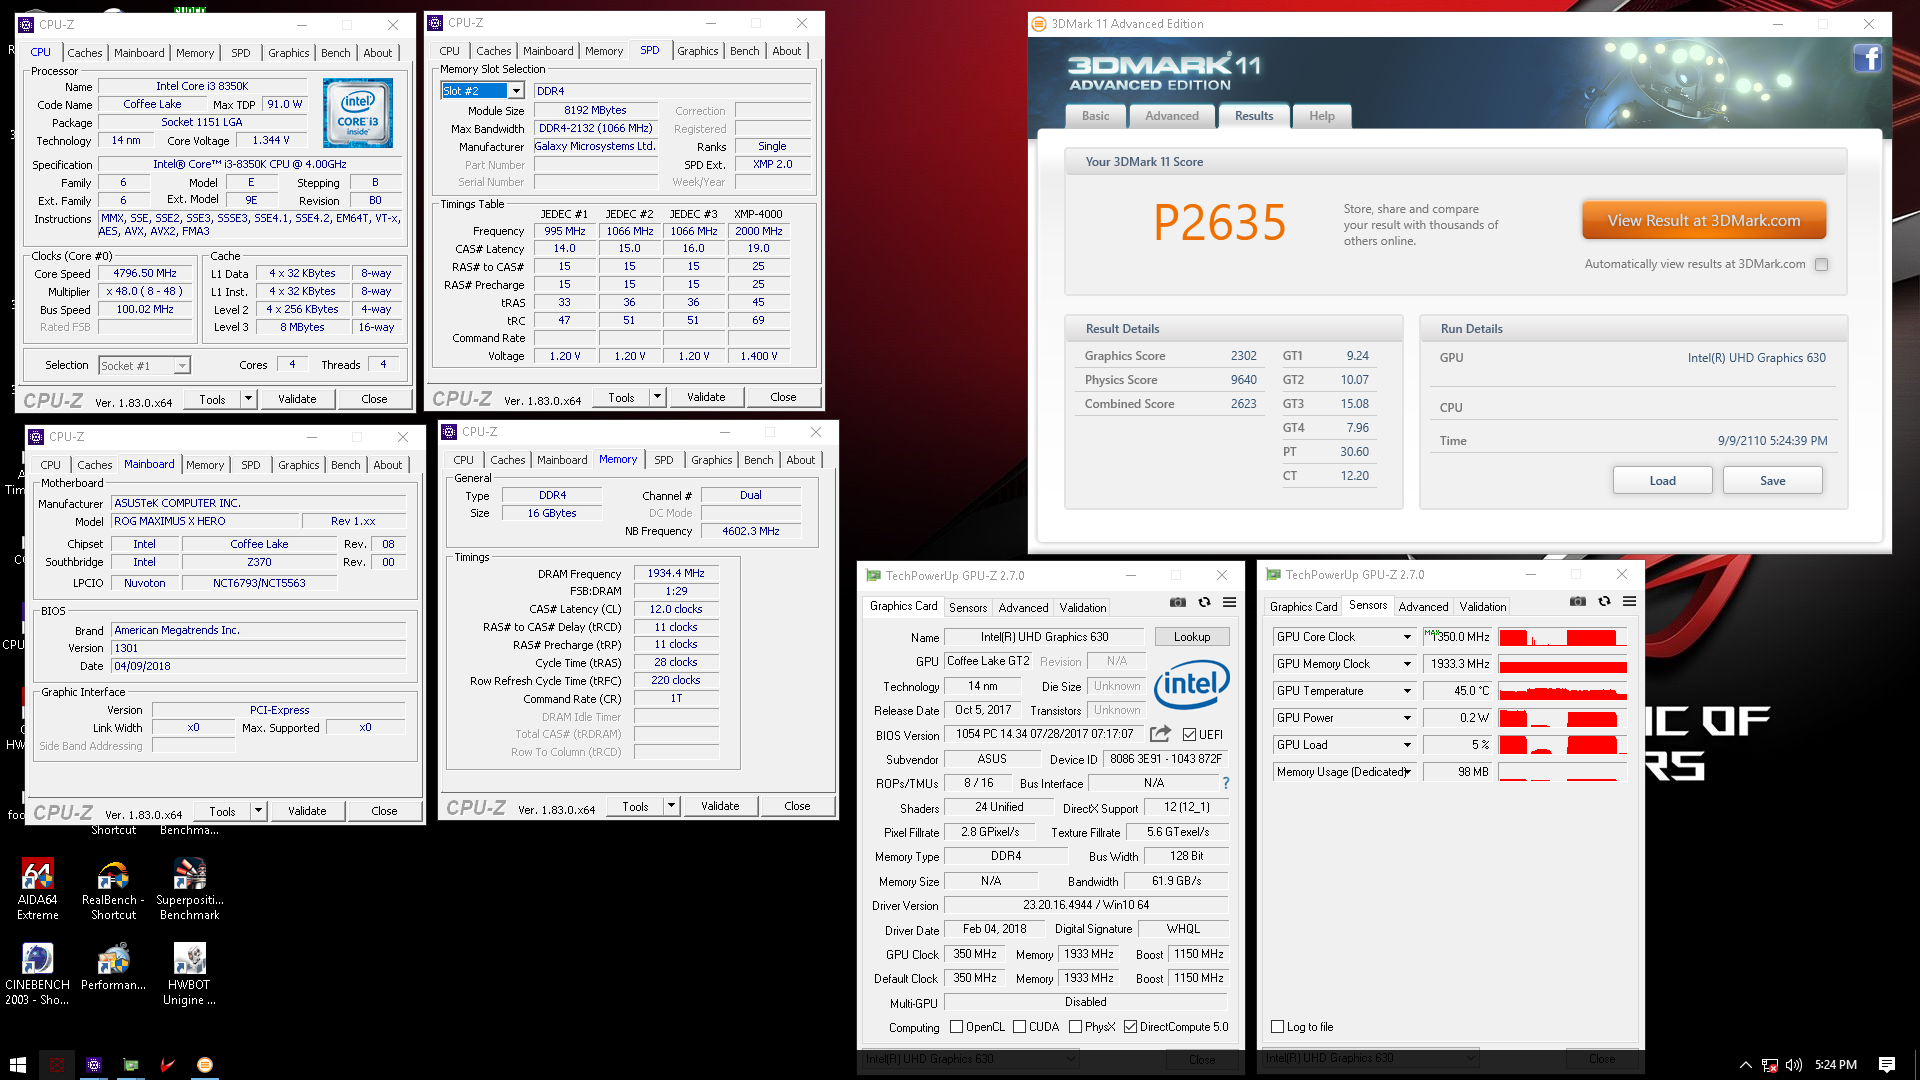Click CPU-Z icon in taskbar
1920x1080 pixels.
[94, 1065]
